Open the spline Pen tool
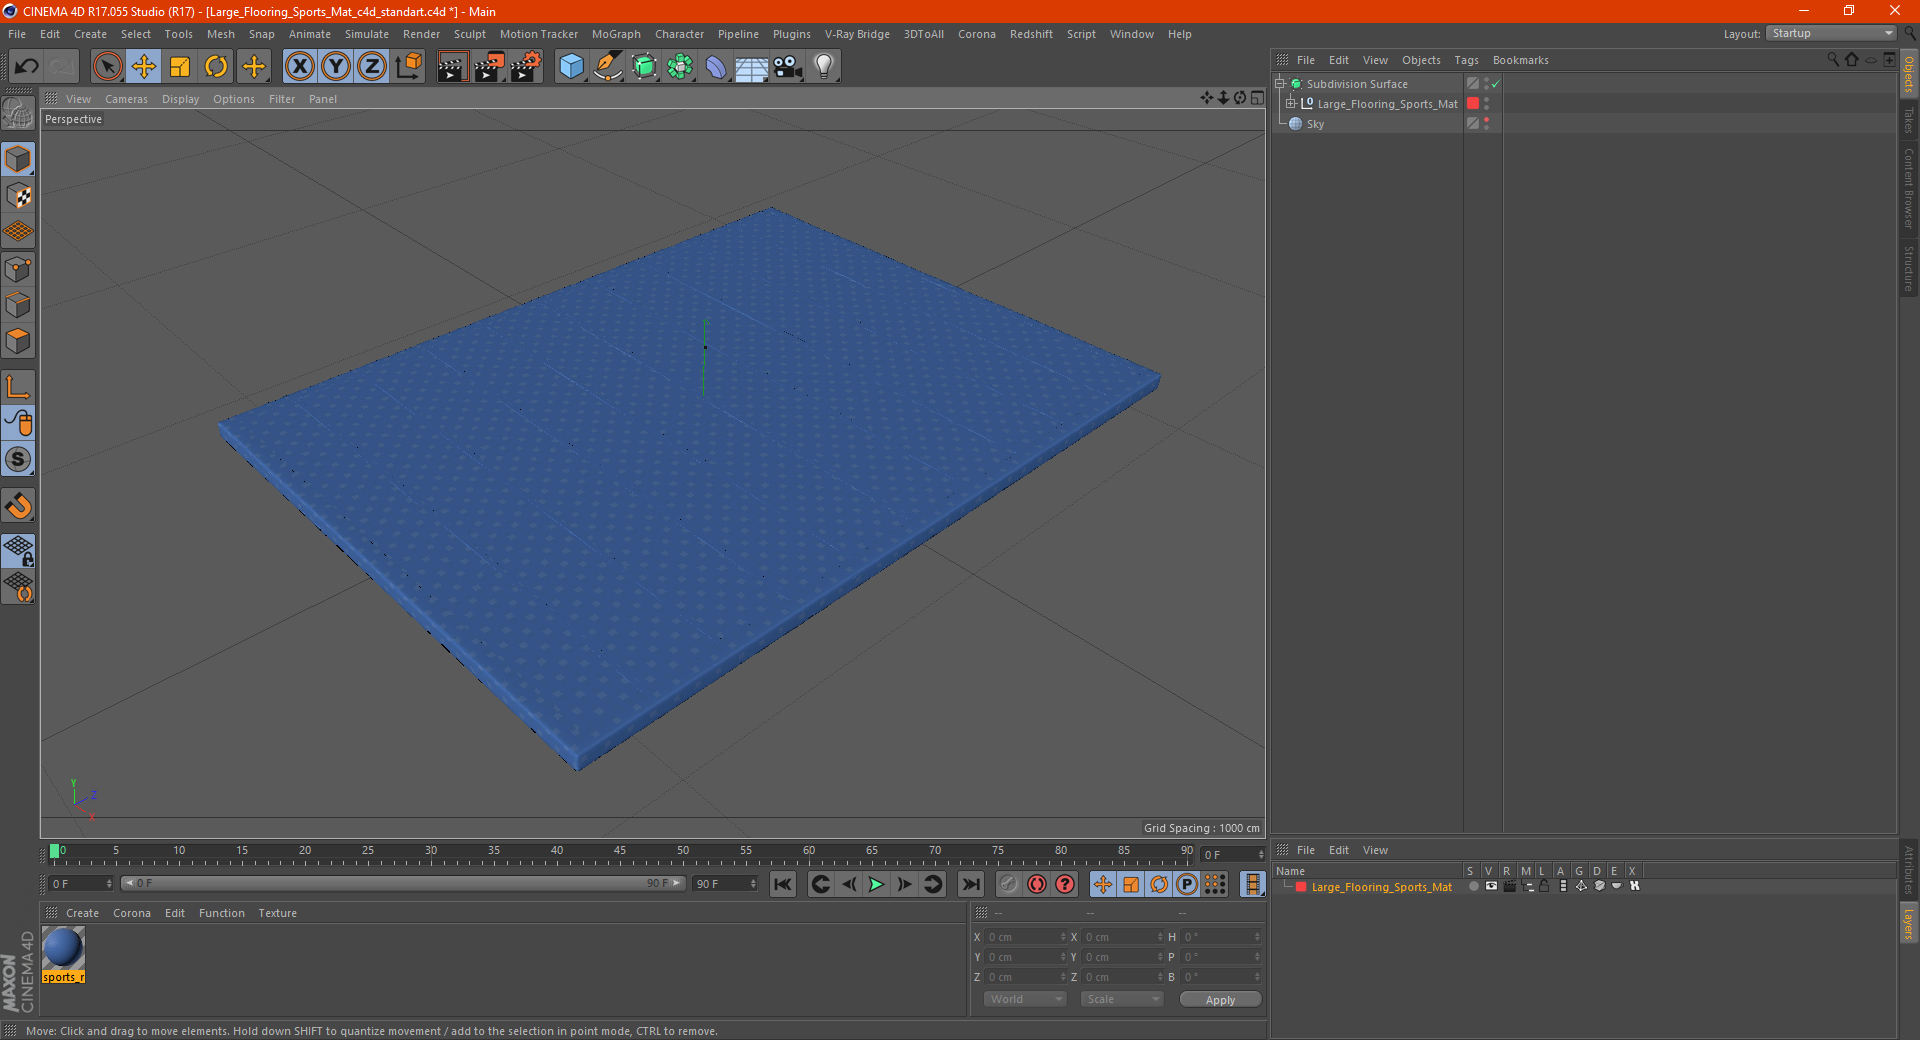The width and height of the screenshot is (1920, 1040). tap(607, 67)
